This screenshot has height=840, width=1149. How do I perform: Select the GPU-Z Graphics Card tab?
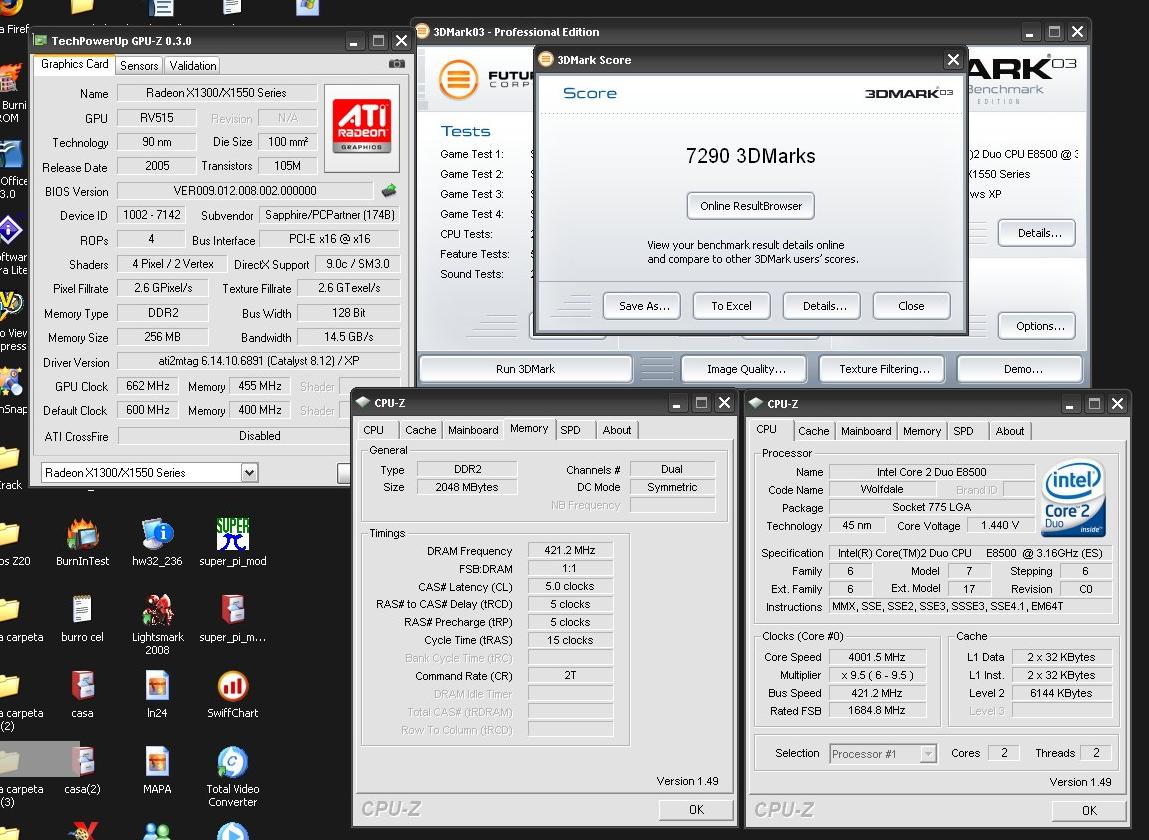[x=74, y=65]
